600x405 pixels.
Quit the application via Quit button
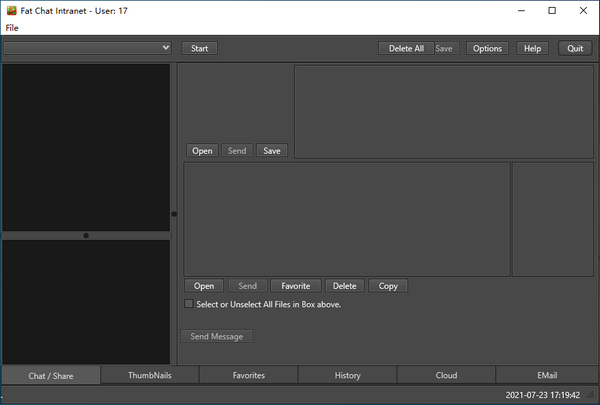pyautogui.click(x=574, y=48)
